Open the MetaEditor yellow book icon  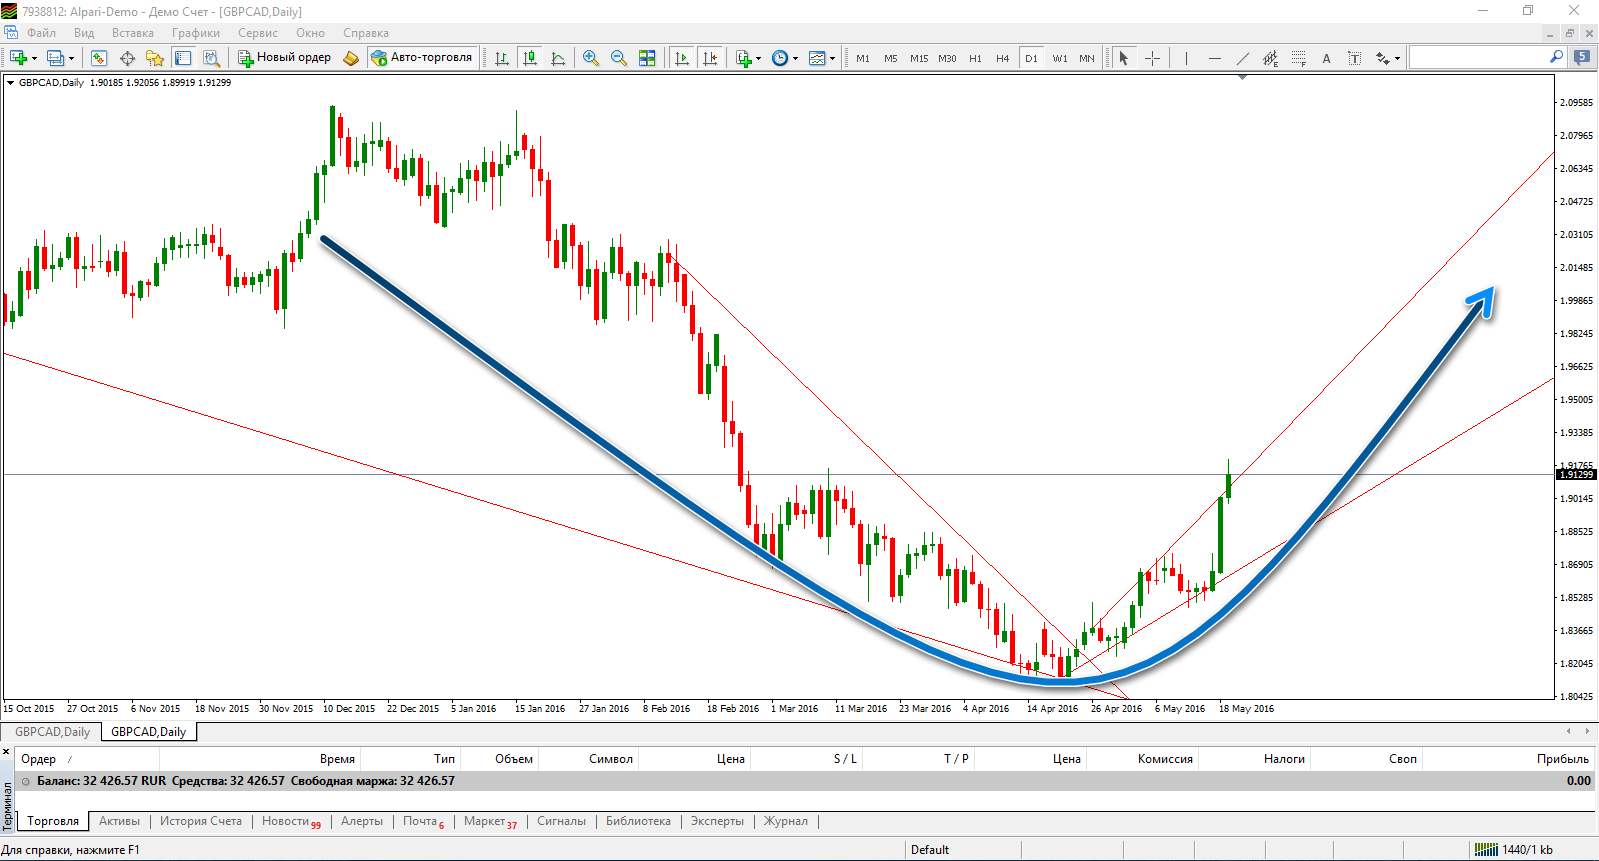coord(351,58)
